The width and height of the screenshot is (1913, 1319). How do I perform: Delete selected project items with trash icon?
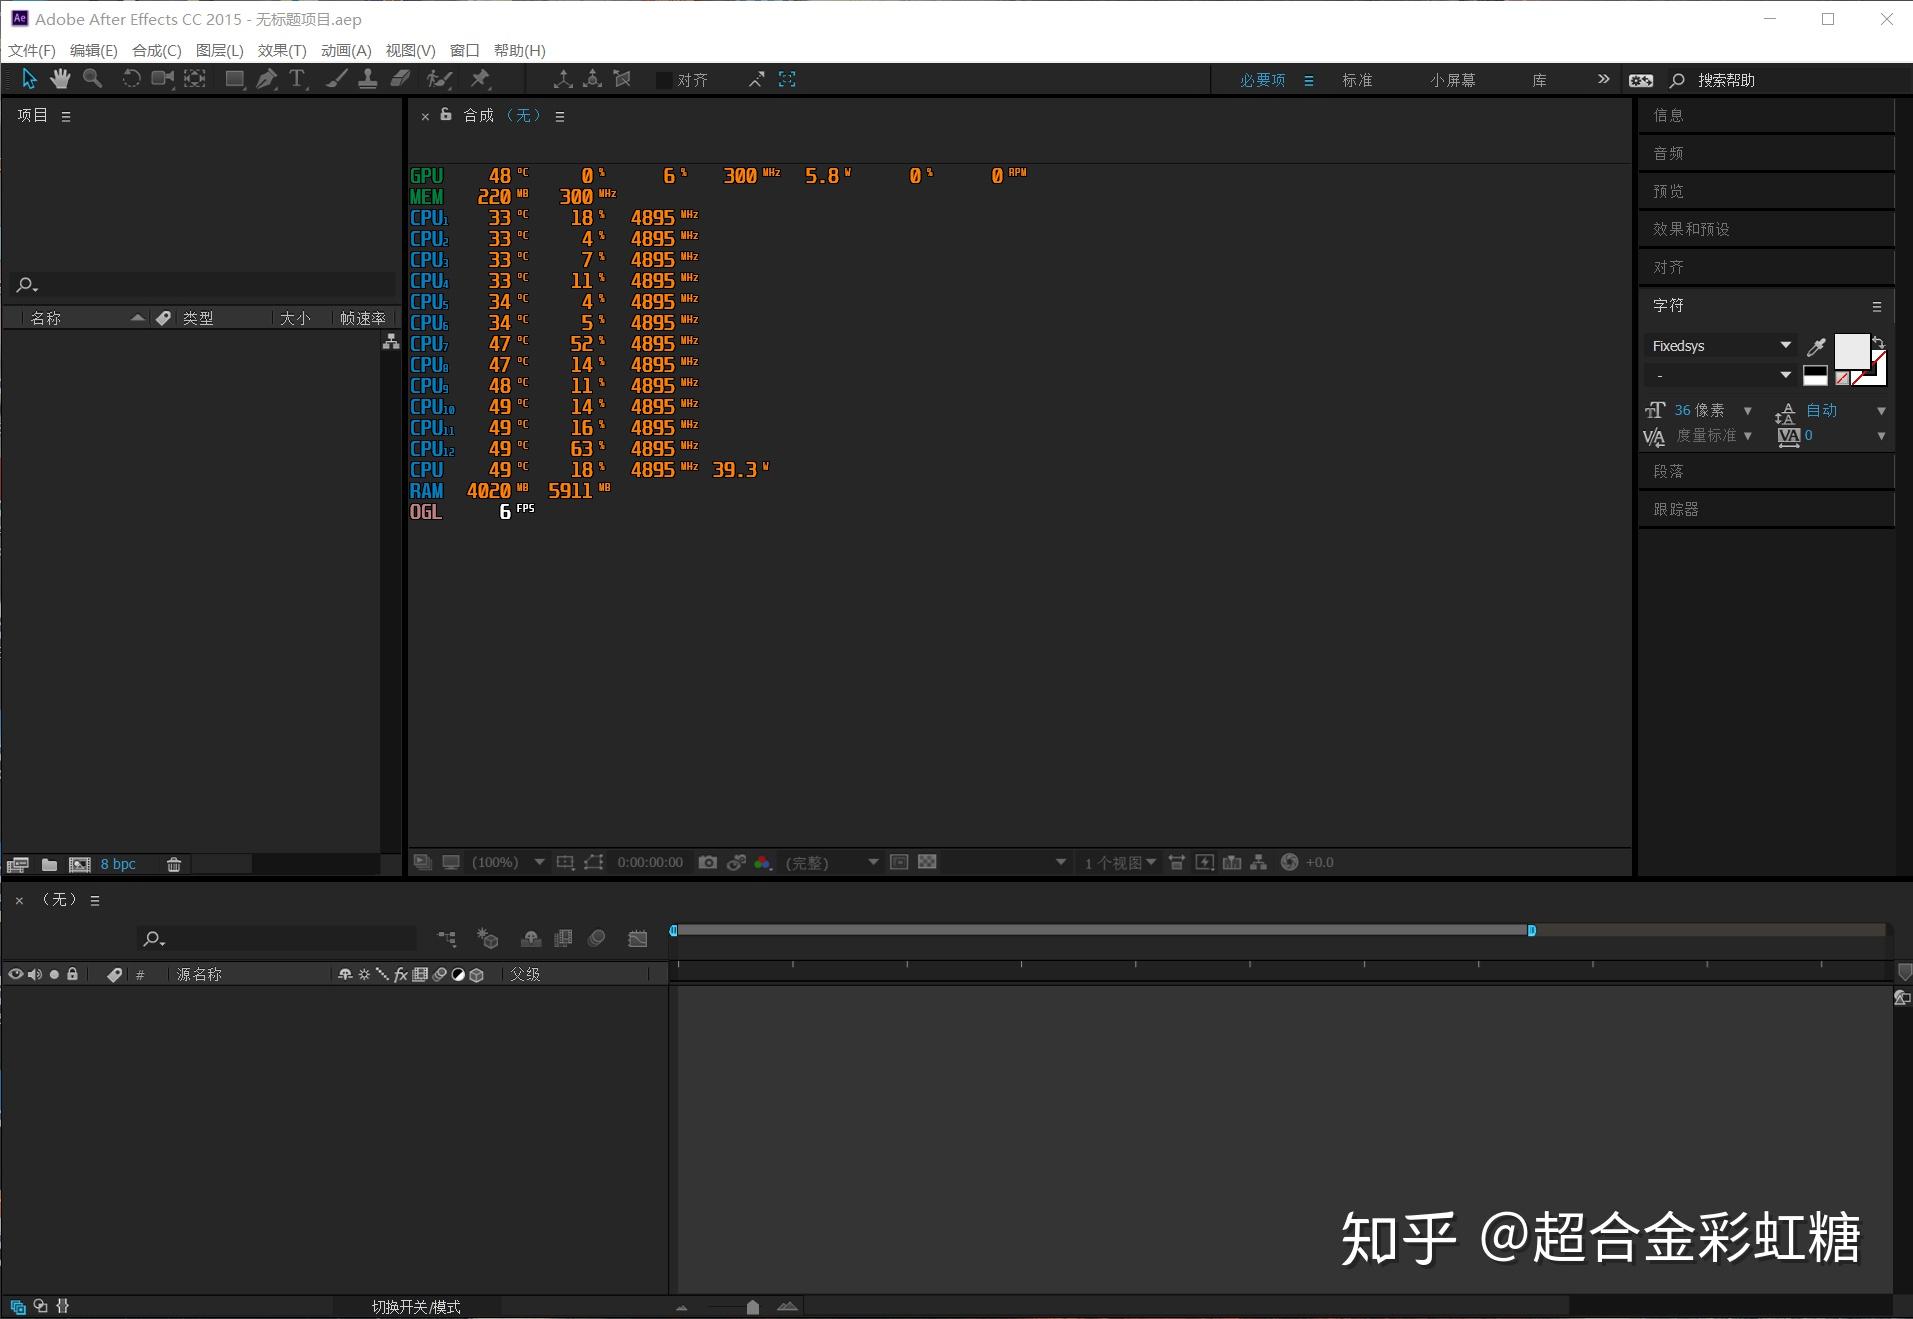174,864
